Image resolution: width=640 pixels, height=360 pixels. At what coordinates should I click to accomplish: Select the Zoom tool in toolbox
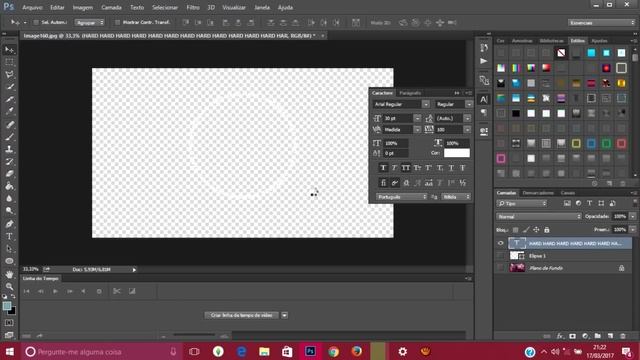click(9, 287)
